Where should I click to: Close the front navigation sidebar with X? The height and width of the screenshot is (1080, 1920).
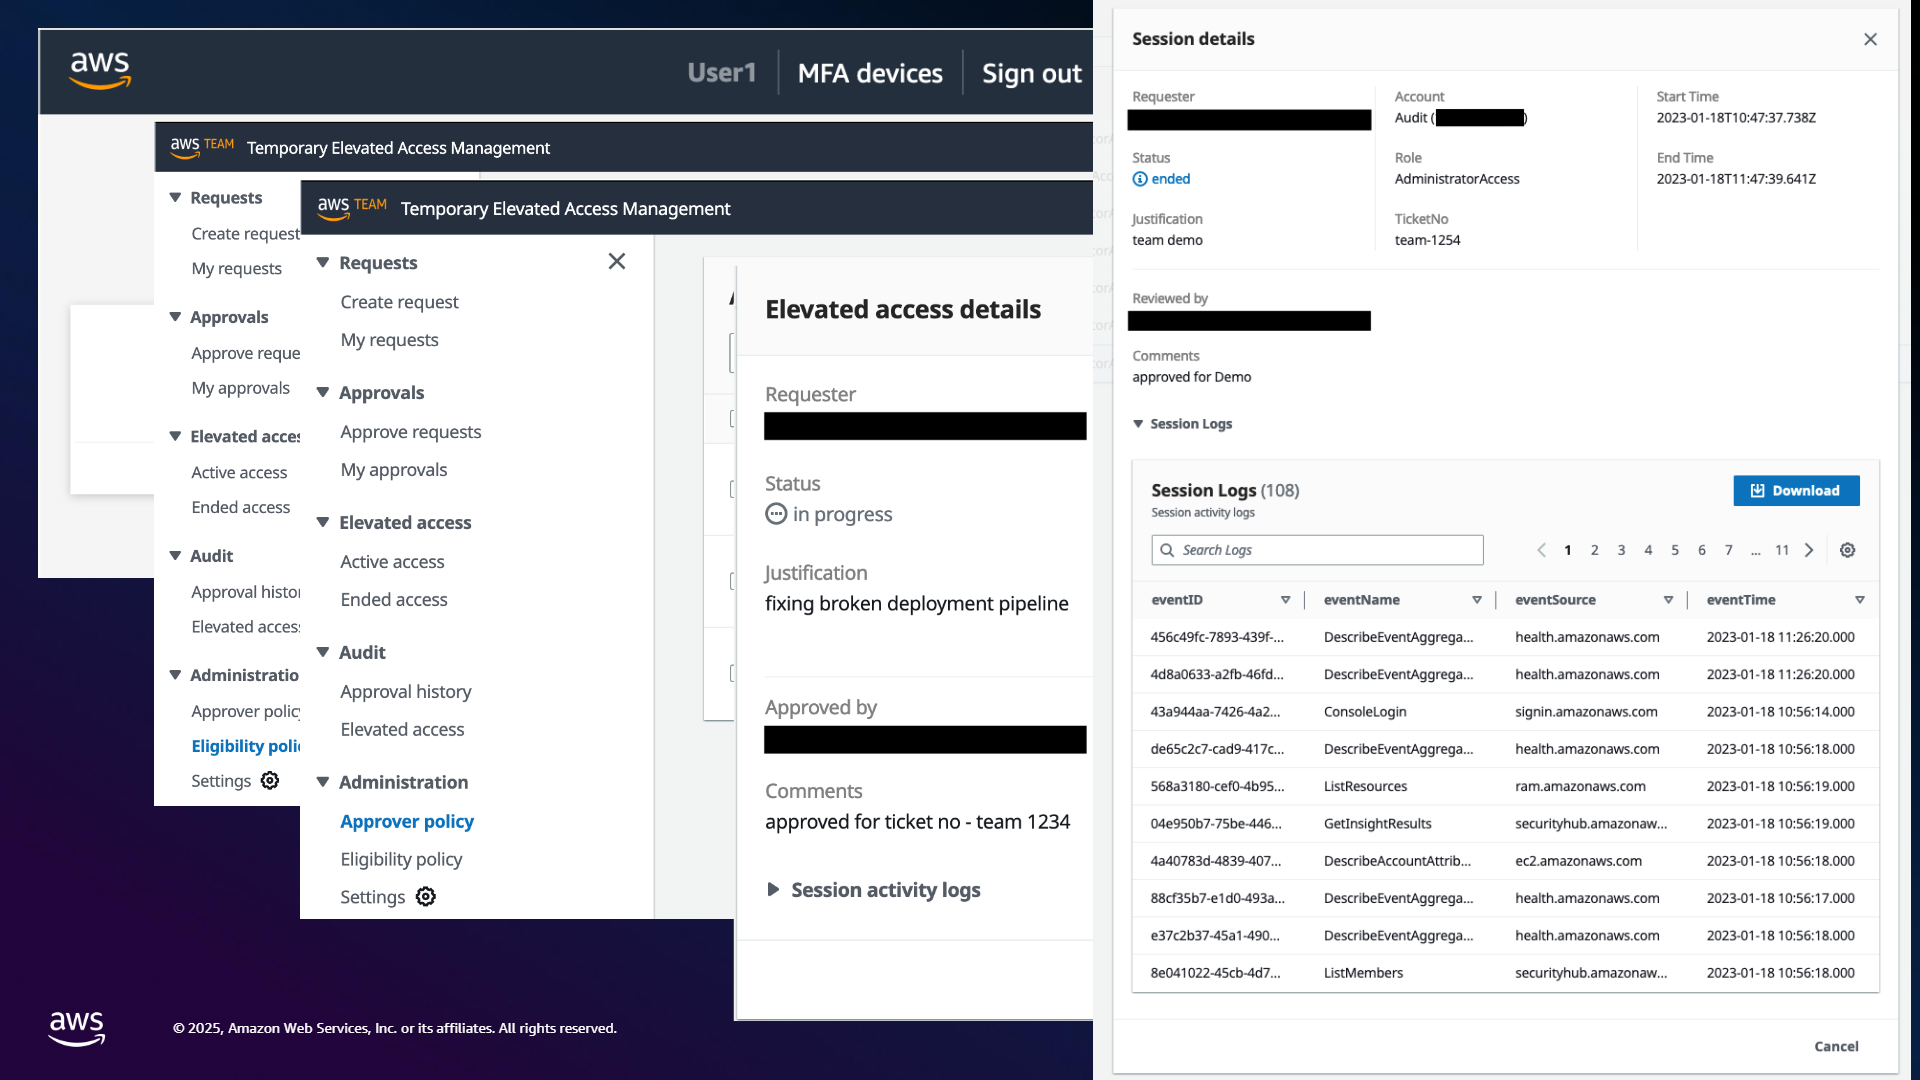[617, 261]
